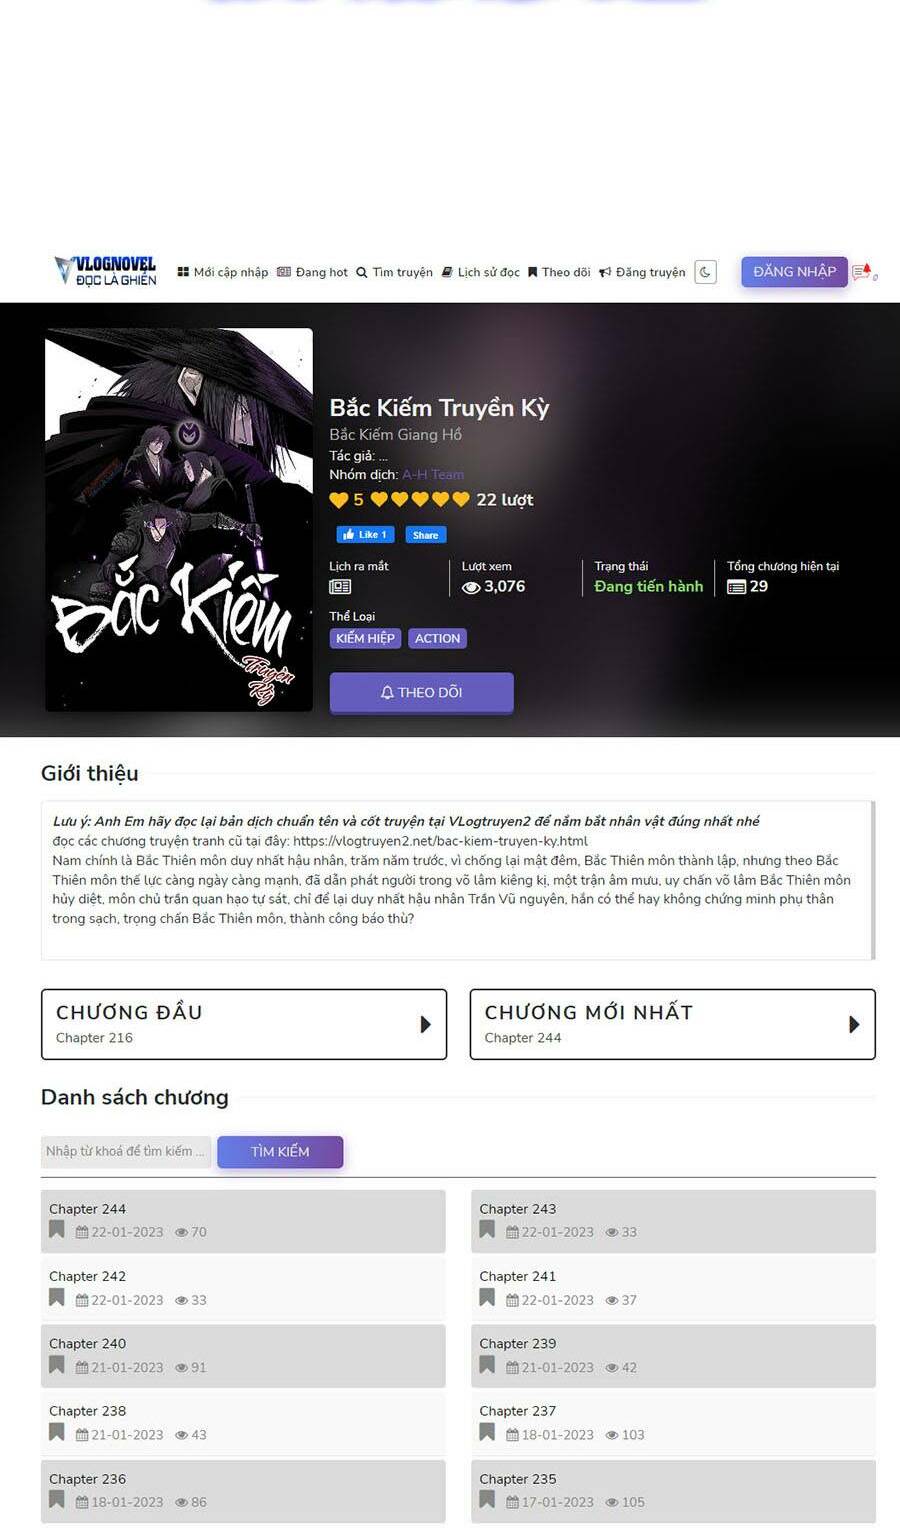This screenshot has height=1528, width=900.
Task: Focus the chapter keyword search field
Action: pyautogui.click(x=126, y=1151)
